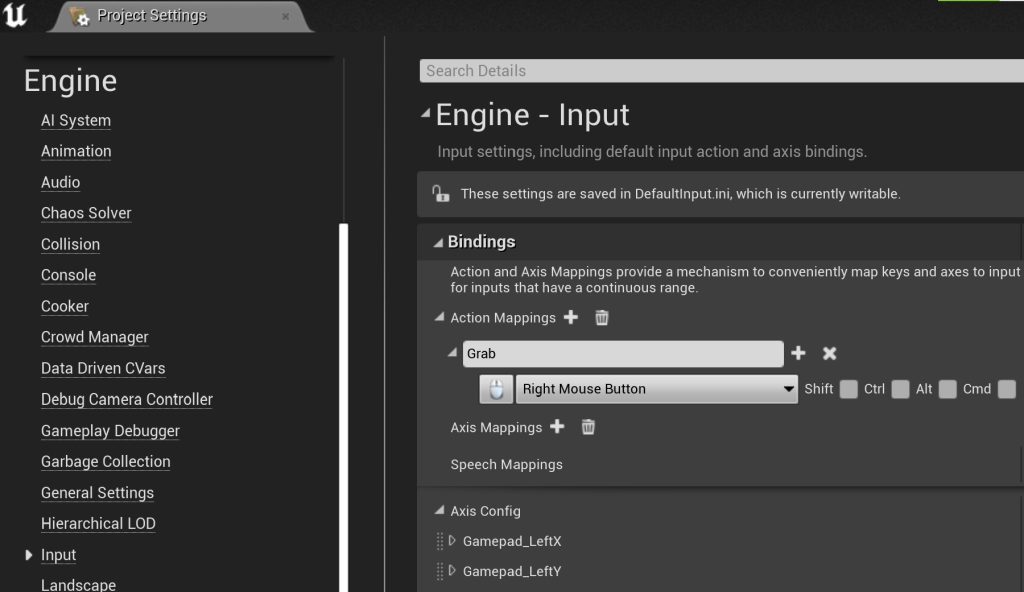This screenshot has width=1024, height=592.
Task: Open the Right Mouse Button key dropdown
Action: click(656, 389)
